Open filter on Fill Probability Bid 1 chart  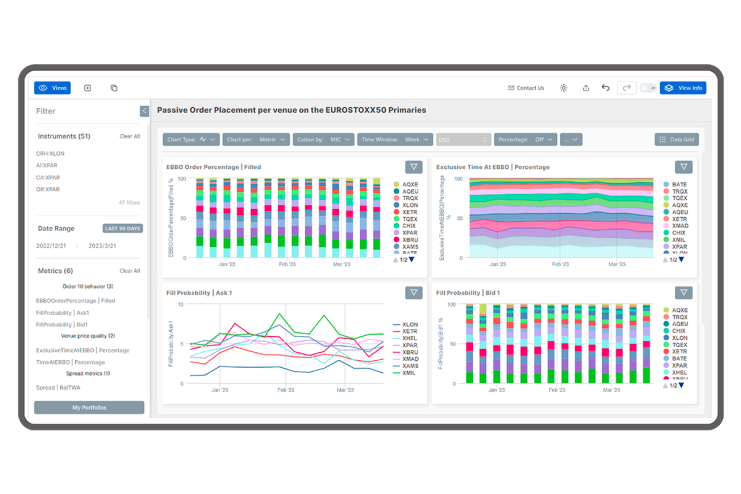point(683,293)
